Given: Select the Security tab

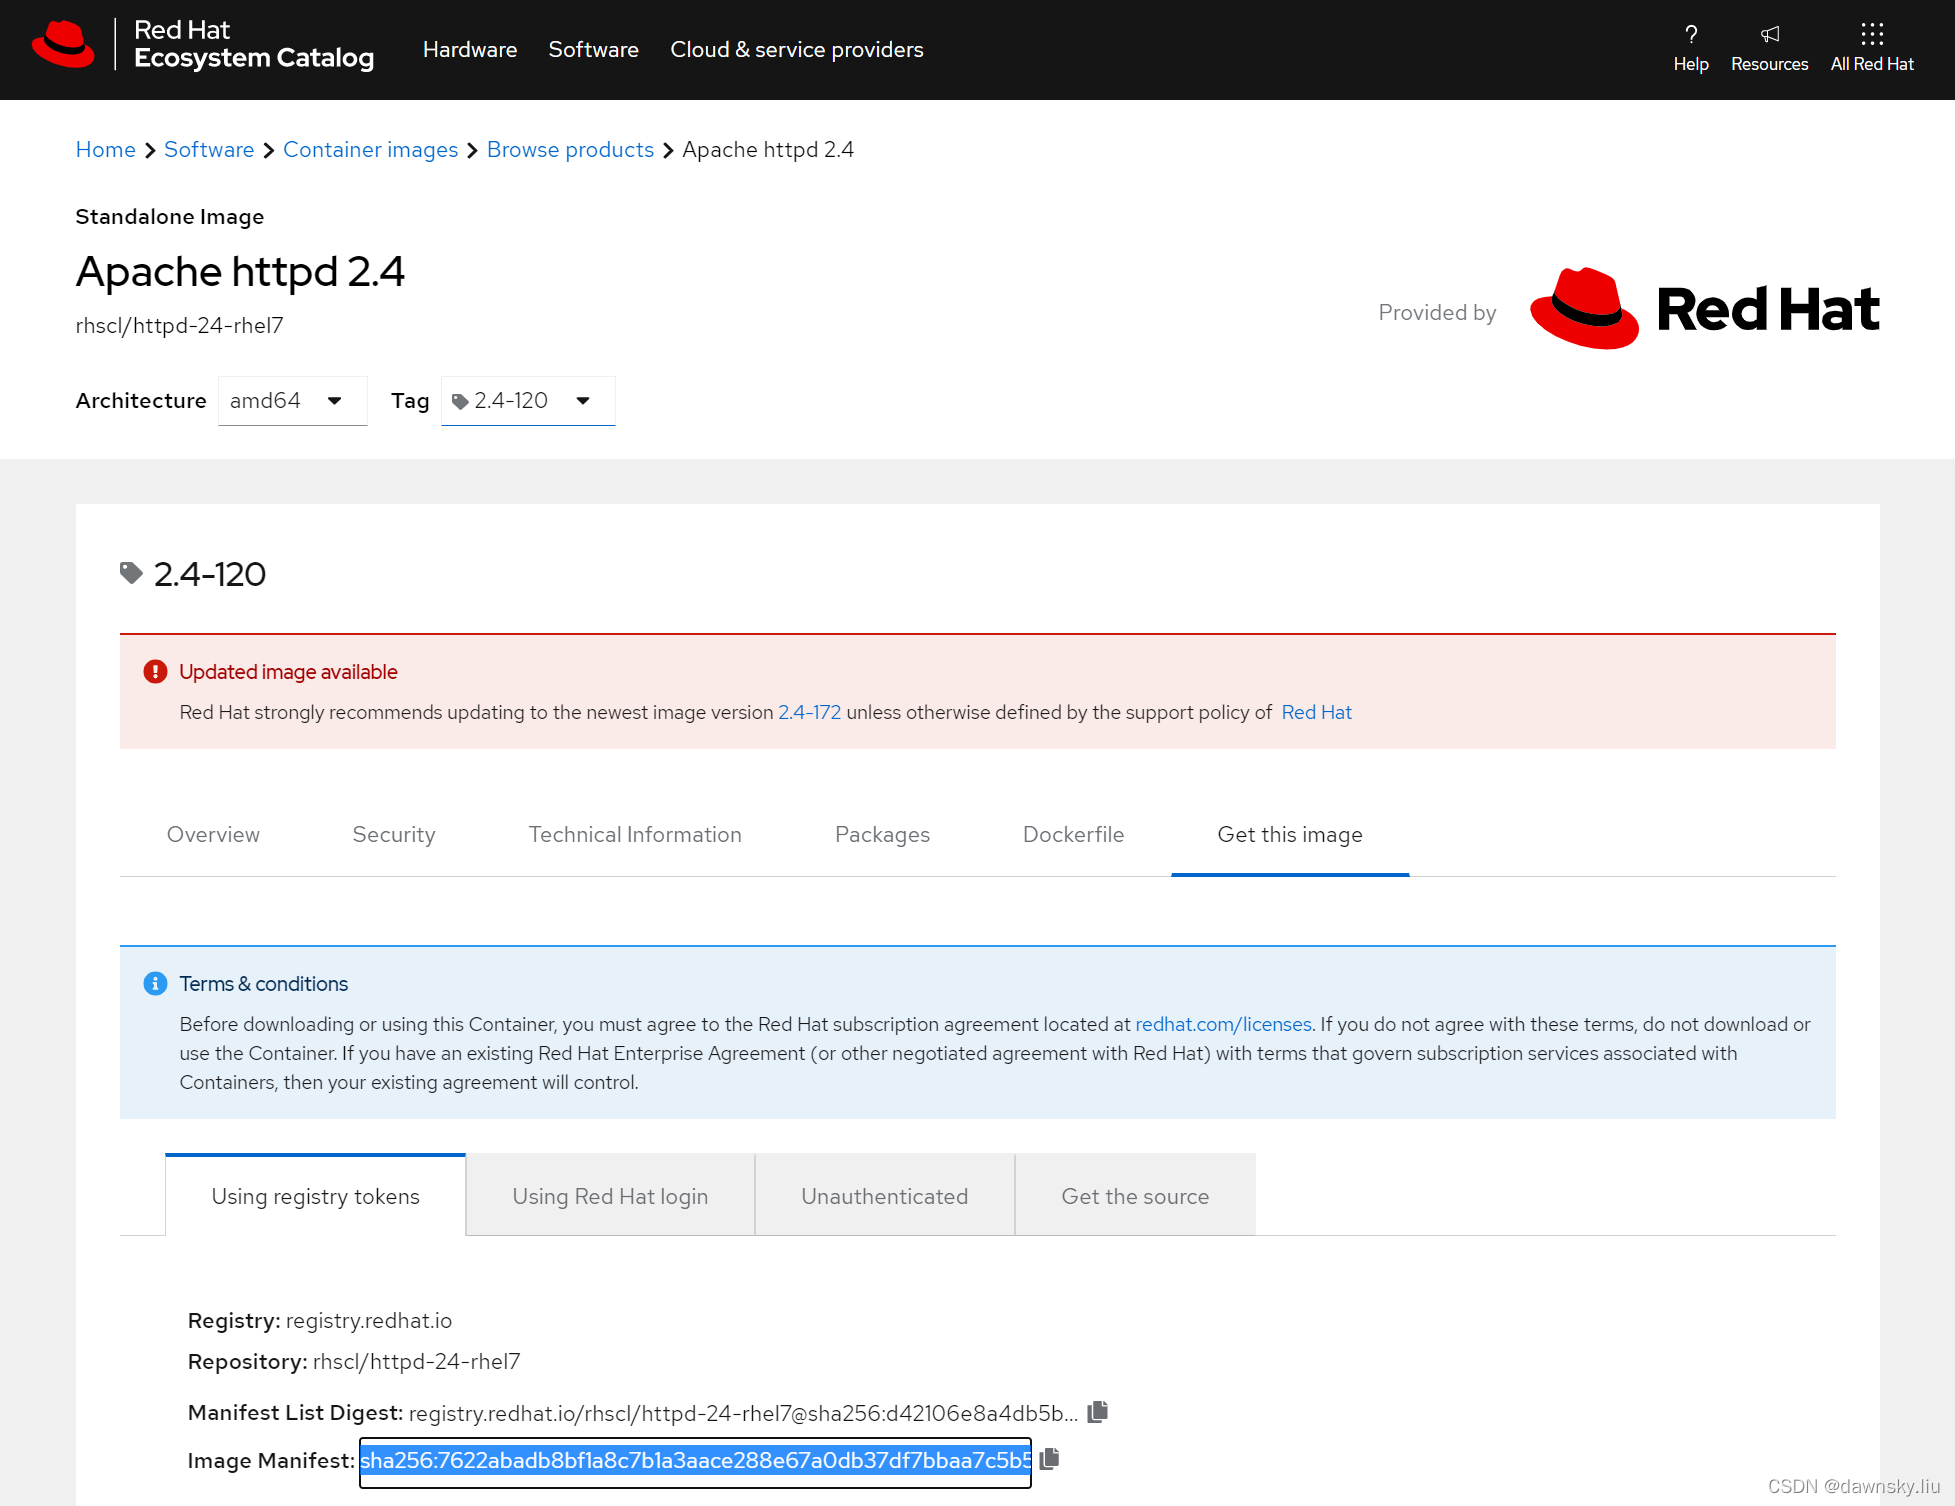Looking at the screenshot, I should coord(394,834).
